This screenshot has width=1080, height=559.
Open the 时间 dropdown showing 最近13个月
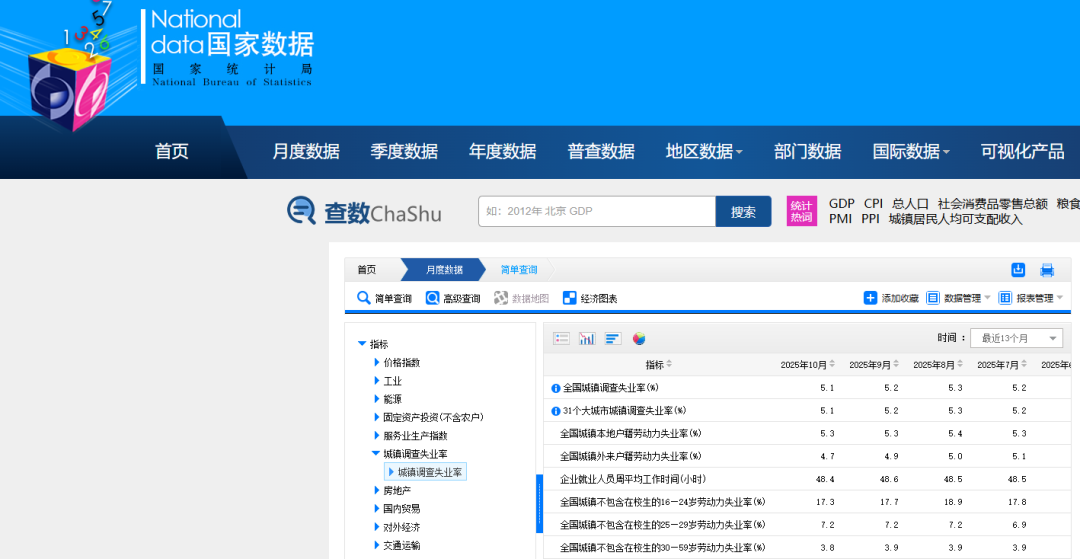1015,338
